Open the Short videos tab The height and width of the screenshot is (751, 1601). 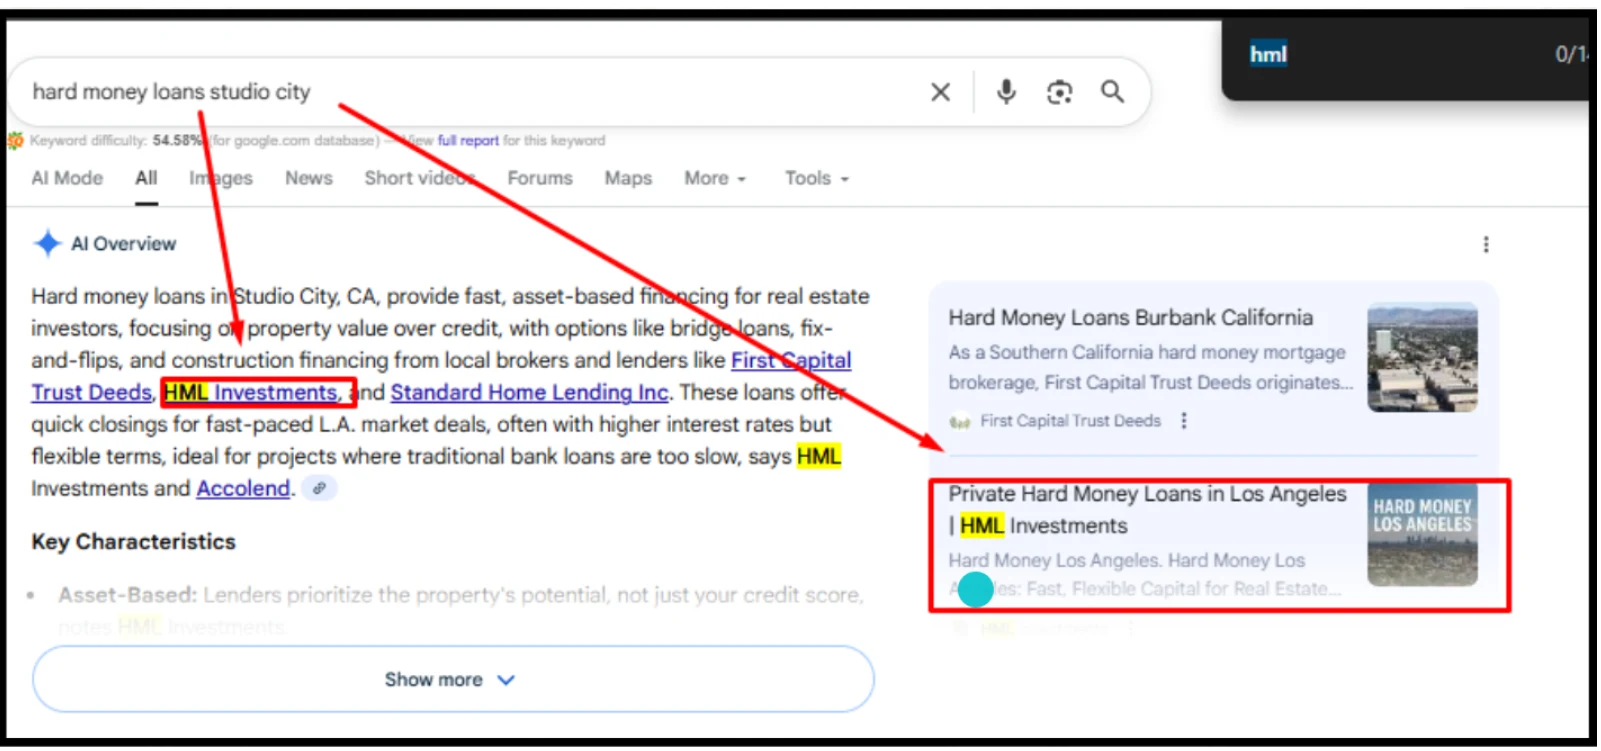coord(419,178)
